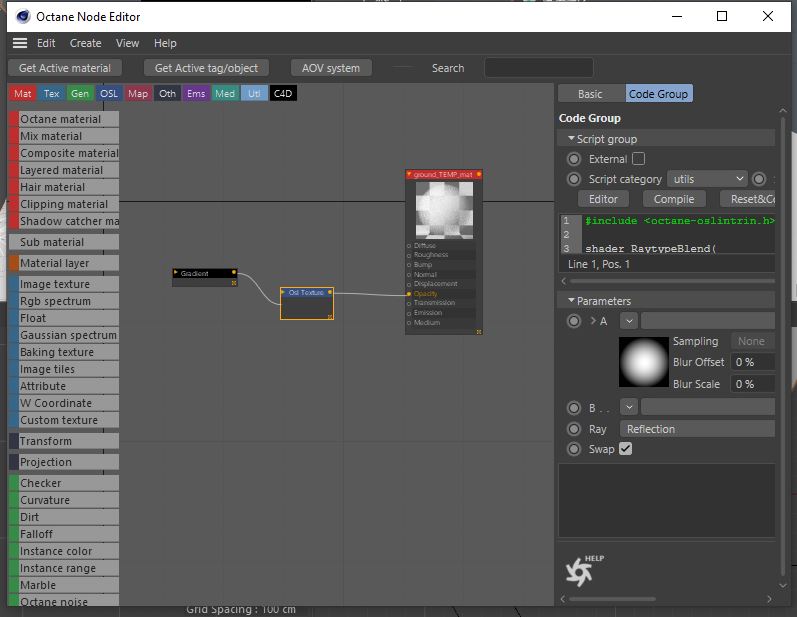797x617 pixels.
Task: Open the AOV system button
Action: (x=331, y=68)
